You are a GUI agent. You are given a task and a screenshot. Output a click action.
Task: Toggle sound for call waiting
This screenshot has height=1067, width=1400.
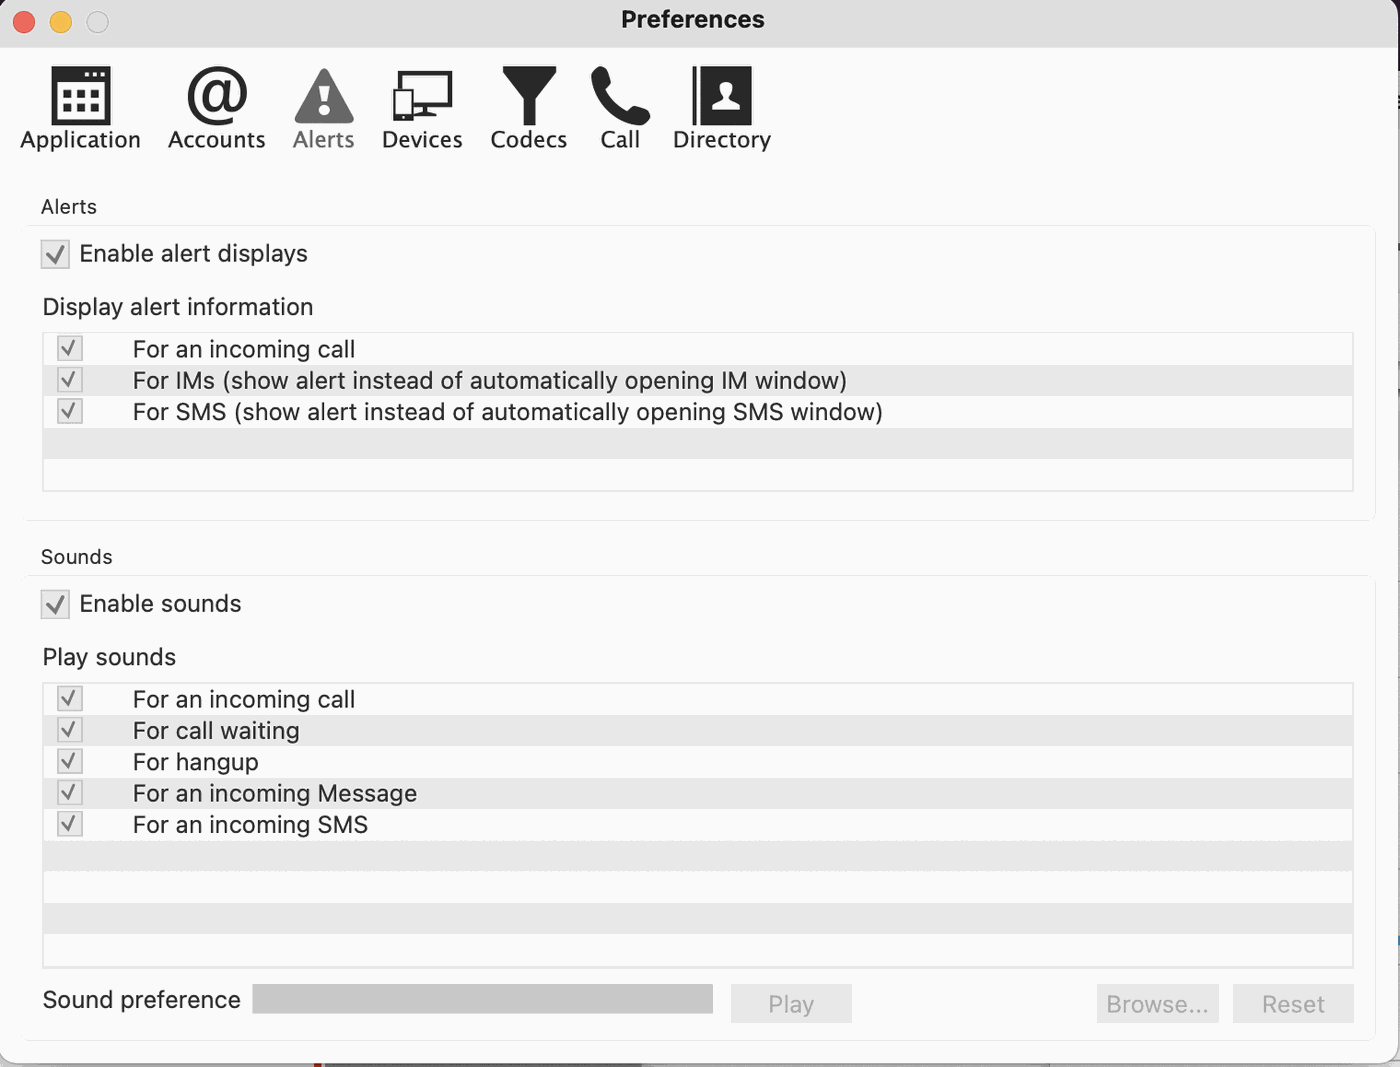point(69,730)
